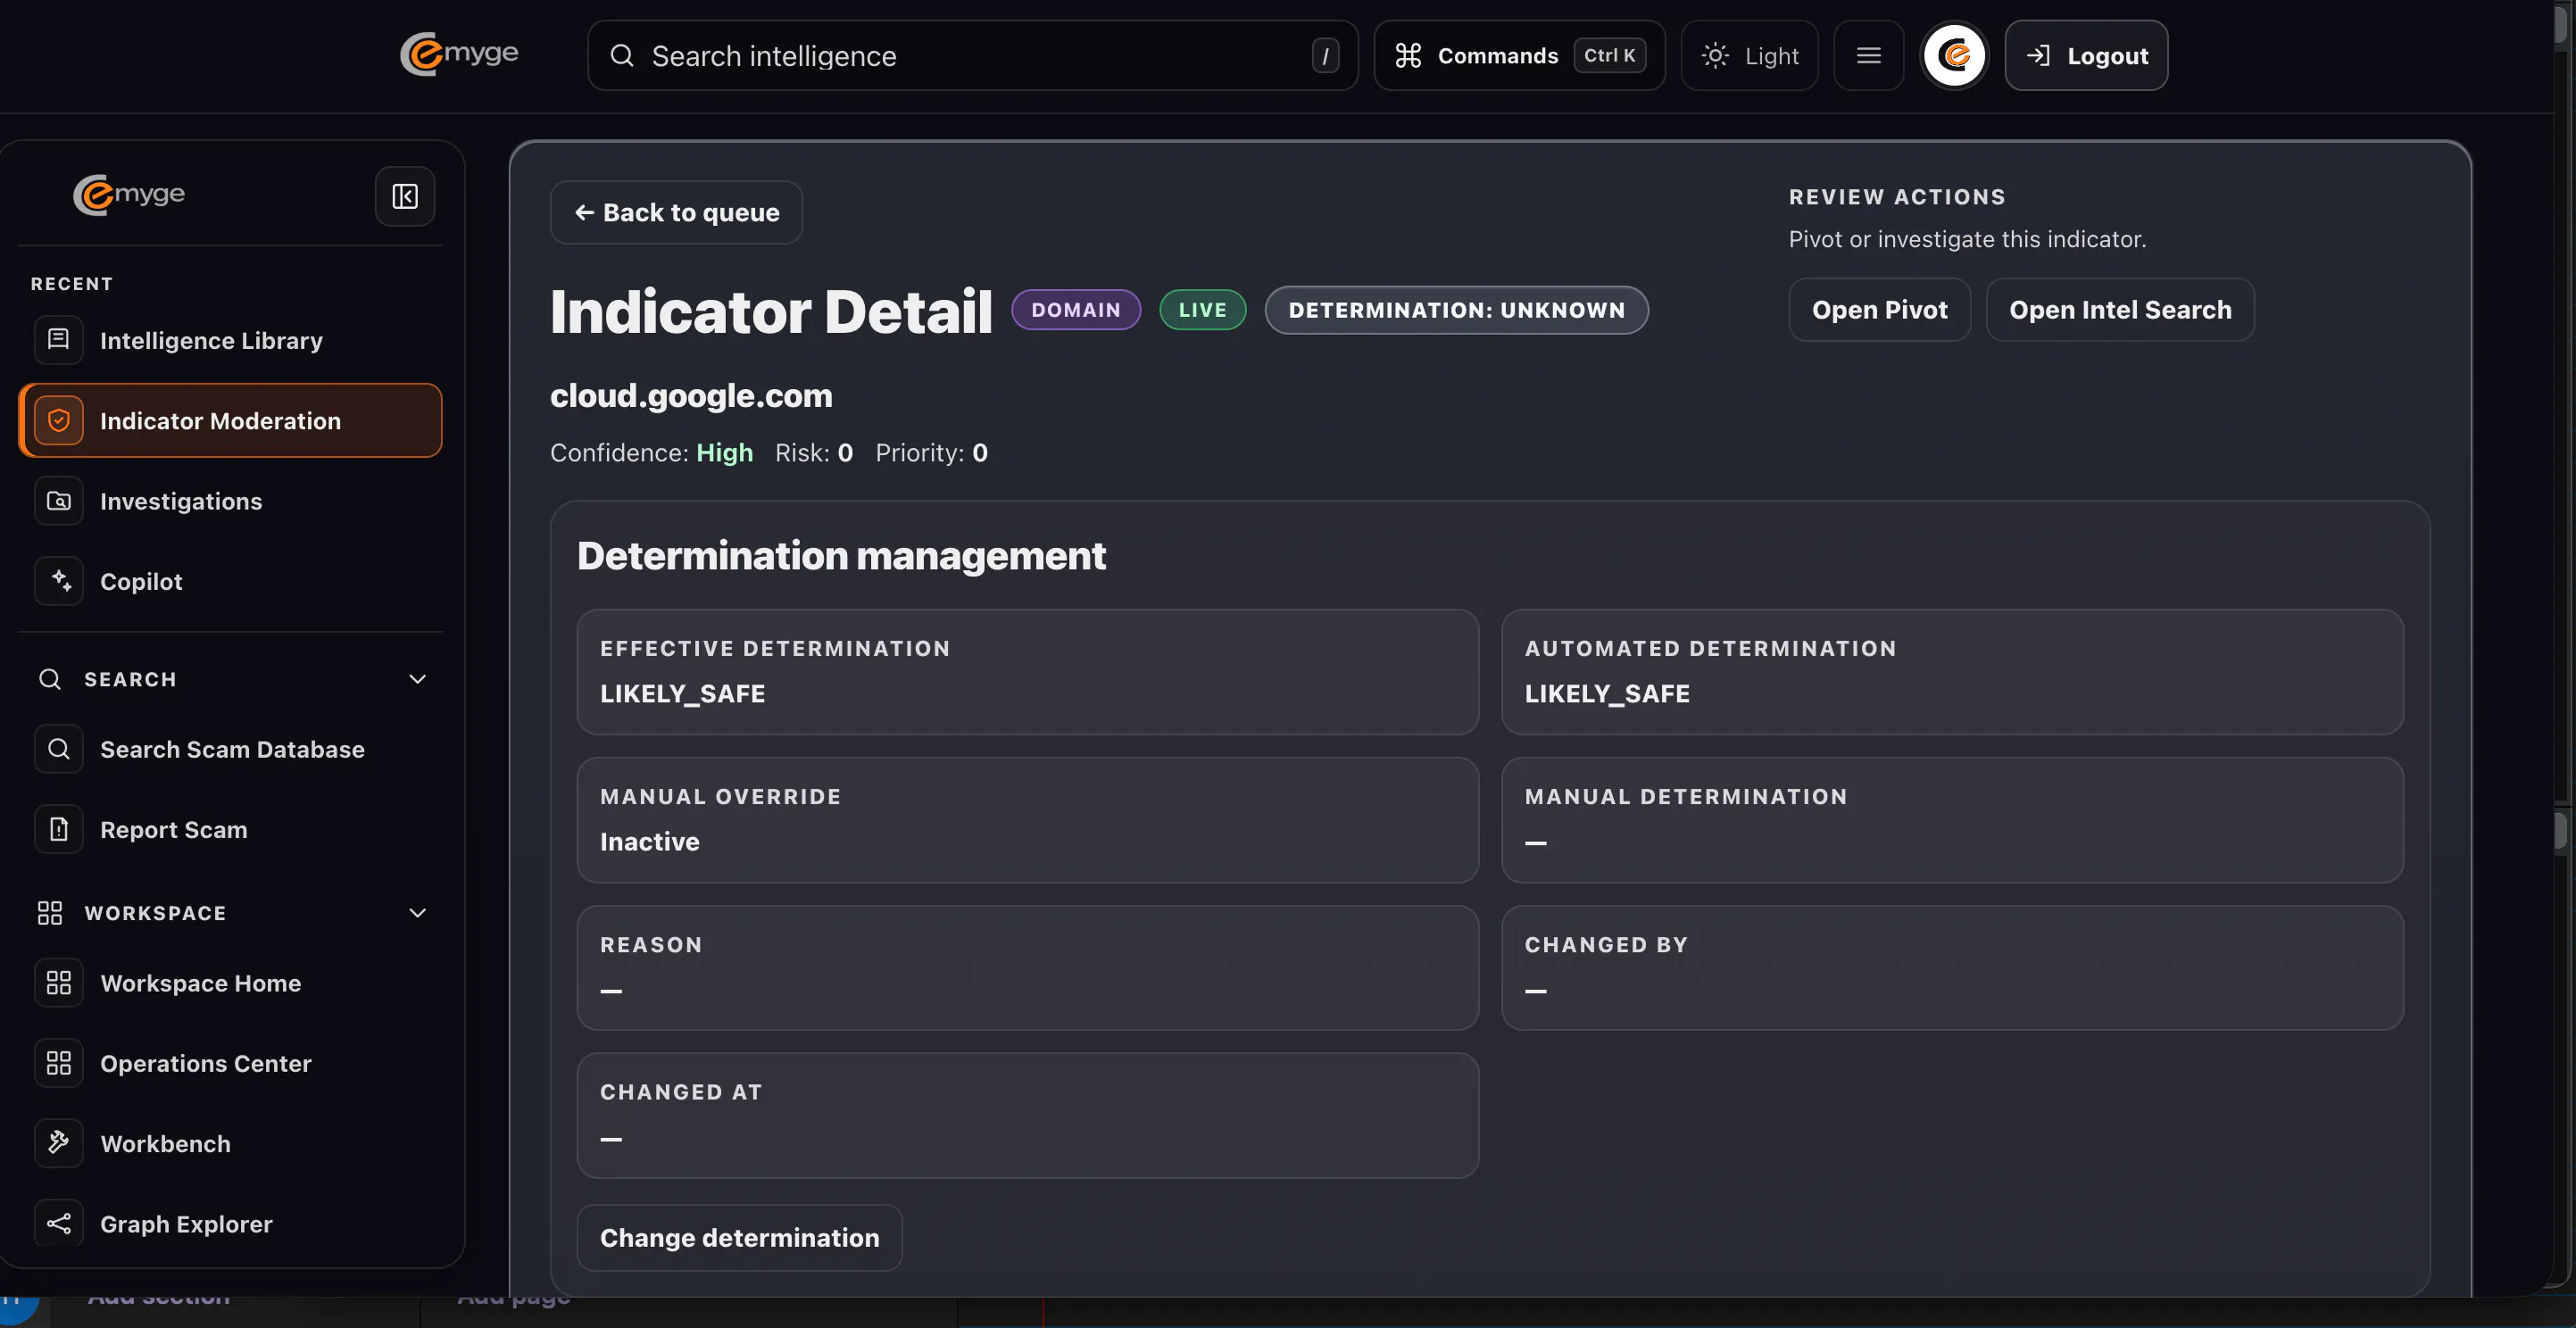Click the Investigations sidebar icon
2576x1328 pixels.
pyautogui.click(x=59, y=501)
